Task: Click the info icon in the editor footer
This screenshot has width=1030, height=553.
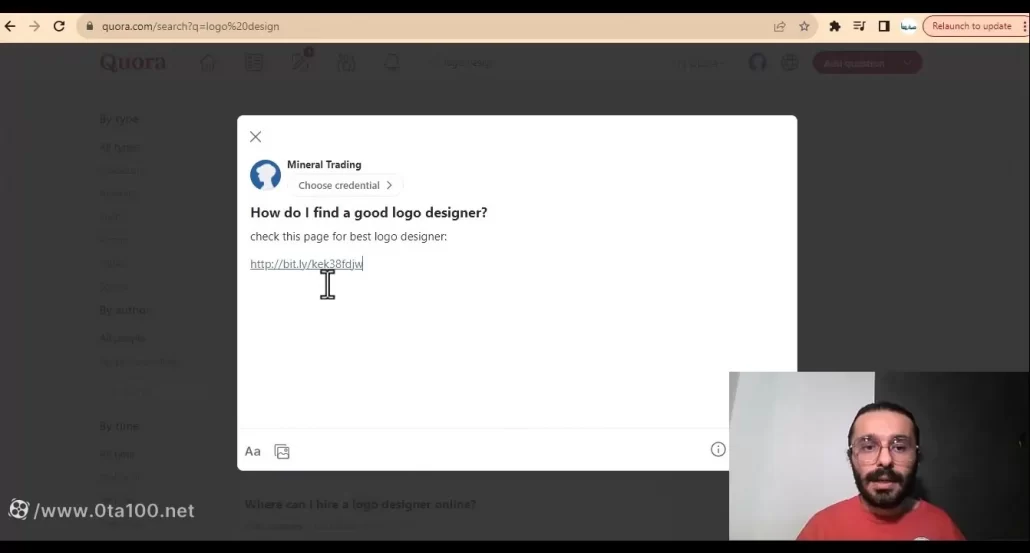Action: pos(718,450)
